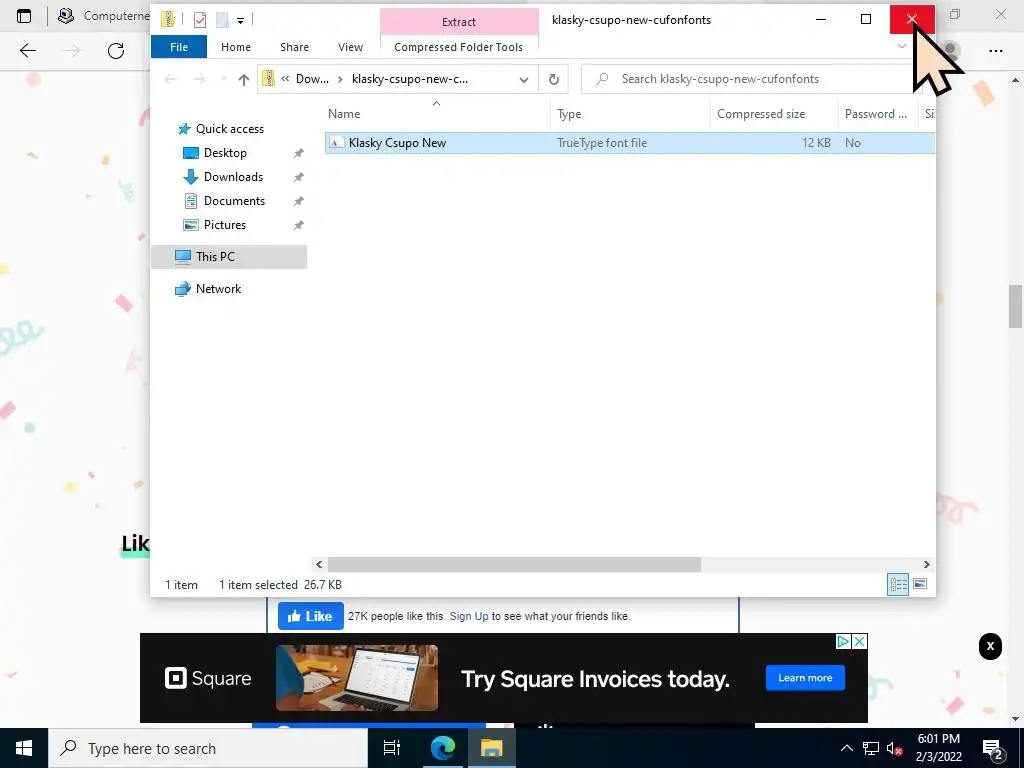Screen dimensions: 1024x768
Task: Follow the Sign Up link on webpage
Action: 469,616
